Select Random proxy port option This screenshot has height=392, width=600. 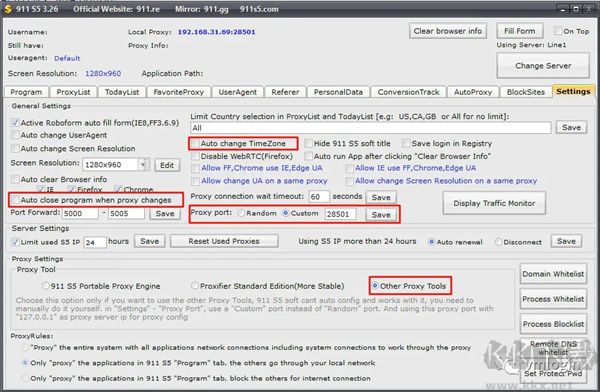[241, 213]
